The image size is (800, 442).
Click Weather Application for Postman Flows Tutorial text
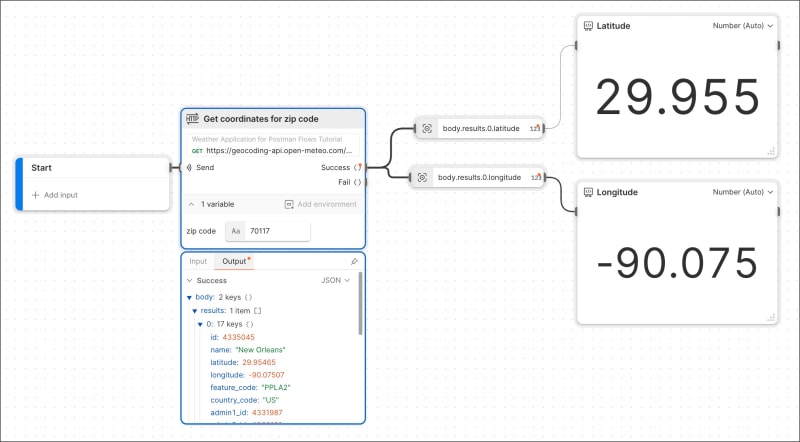coord(267,139)
